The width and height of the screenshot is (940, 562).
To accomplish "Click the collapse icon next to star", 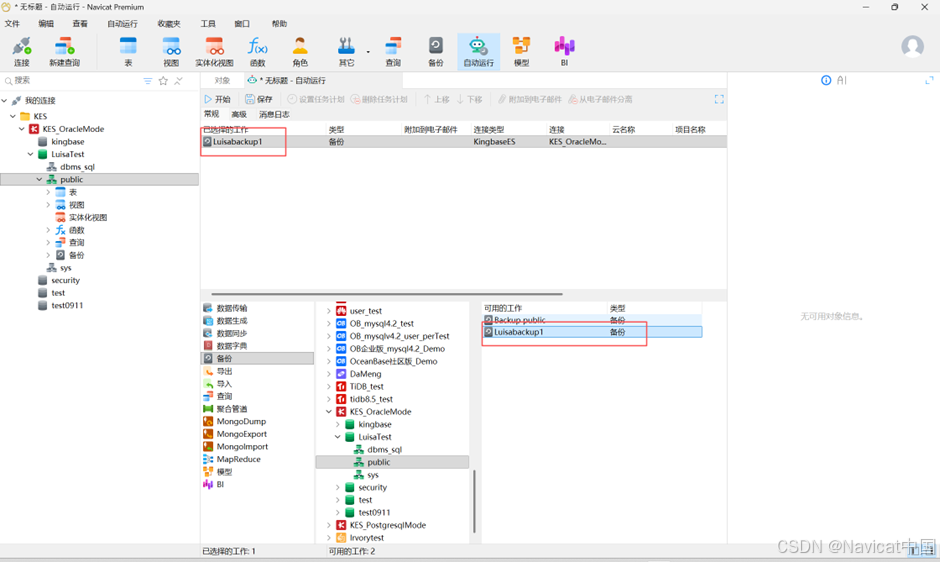I will (x=178, y=81).
